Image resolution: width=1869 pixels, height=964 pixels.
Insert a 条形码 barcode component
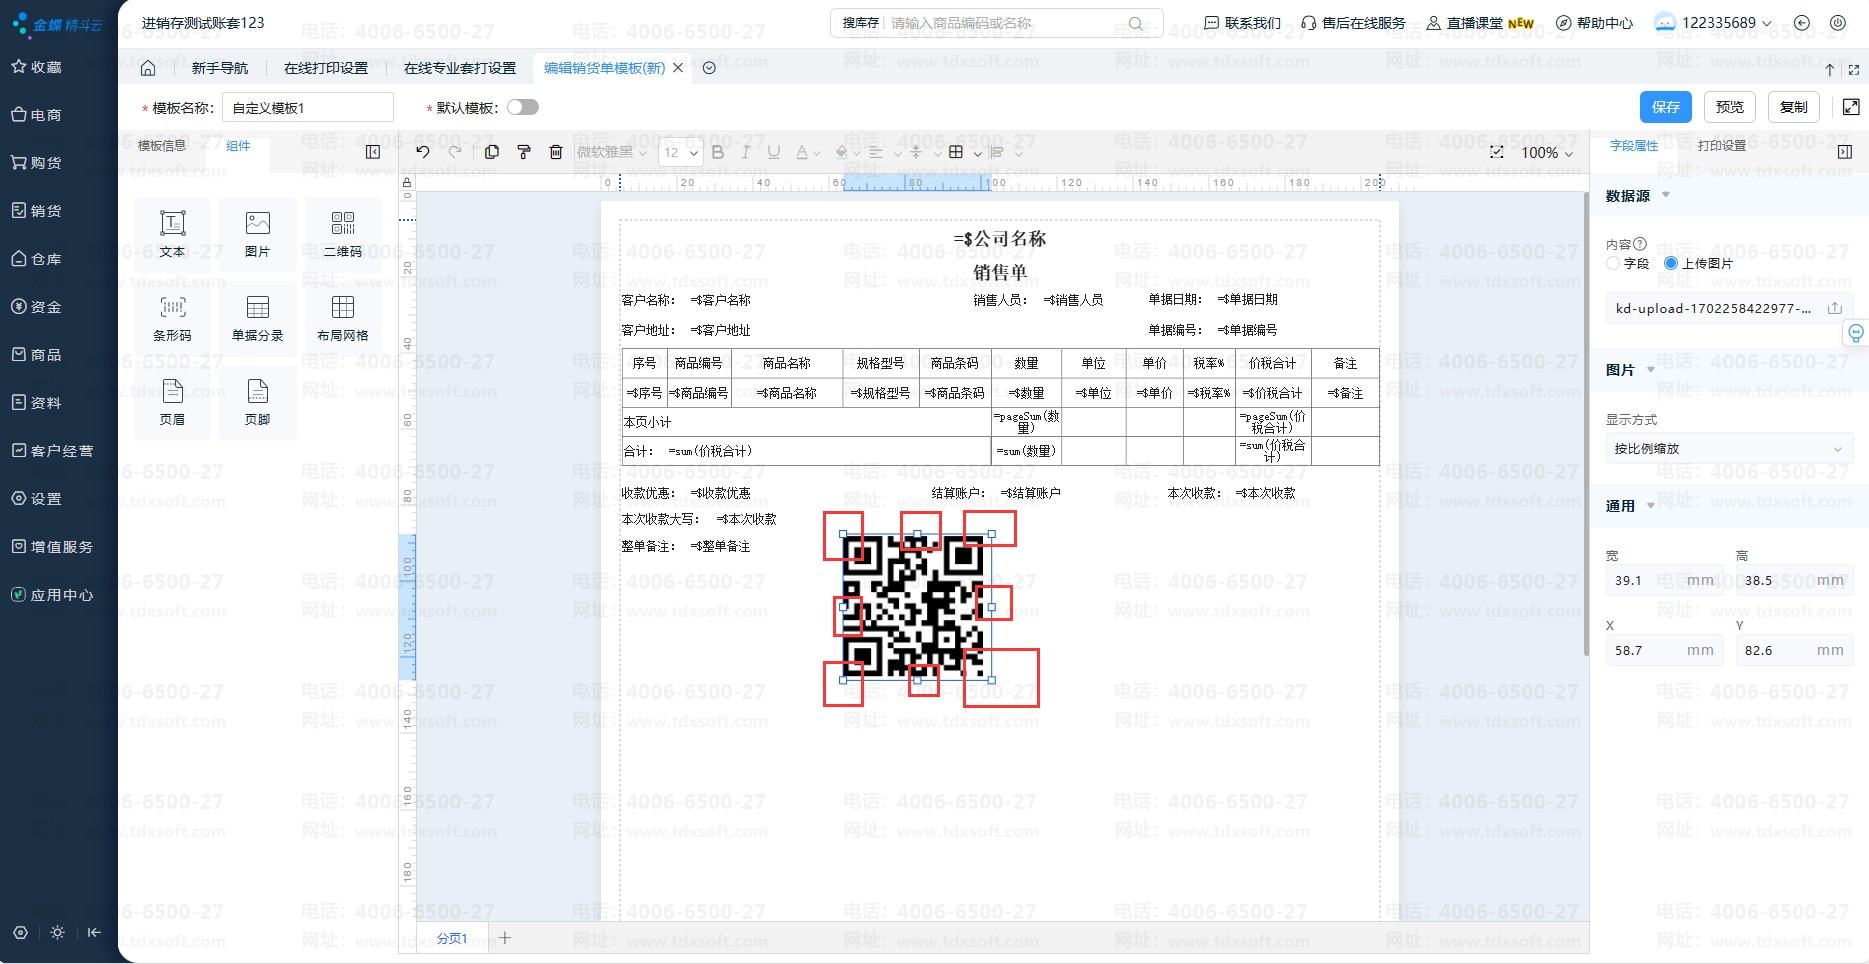point(172,318)
